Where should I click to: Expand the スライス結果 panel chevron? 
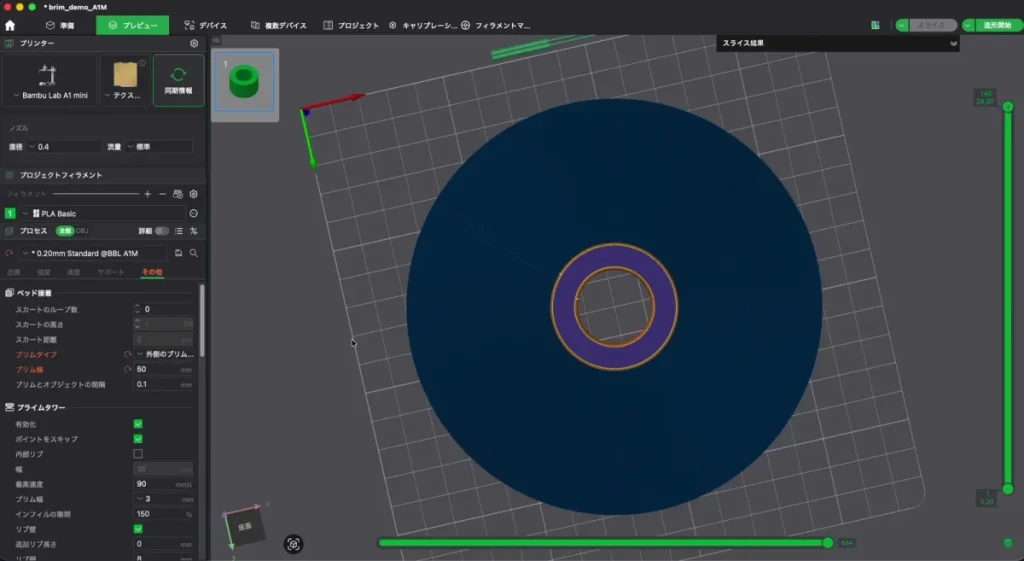coord(953,44)
